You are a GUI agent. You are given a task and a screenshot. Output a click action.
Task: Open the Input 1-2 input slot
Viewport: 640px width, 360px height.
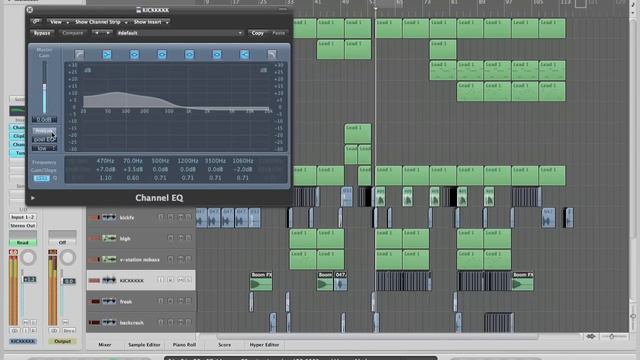point(23,217)
